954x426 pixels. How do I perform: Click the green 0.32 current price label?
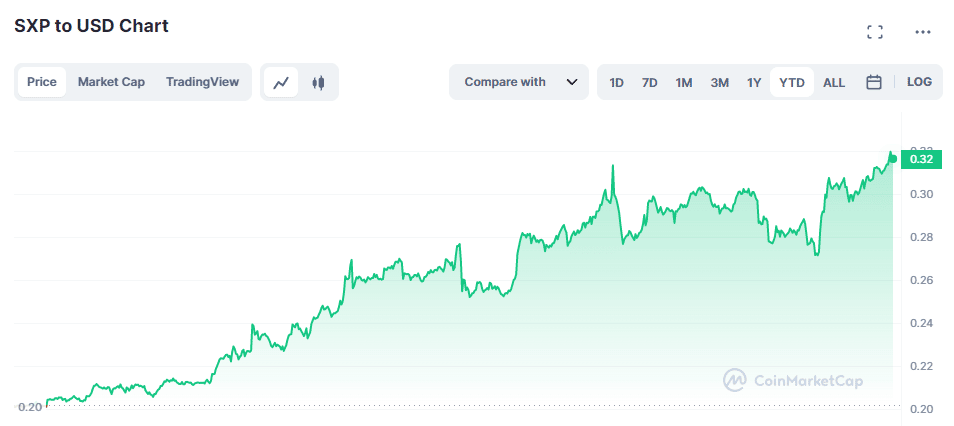click(921, 159)
